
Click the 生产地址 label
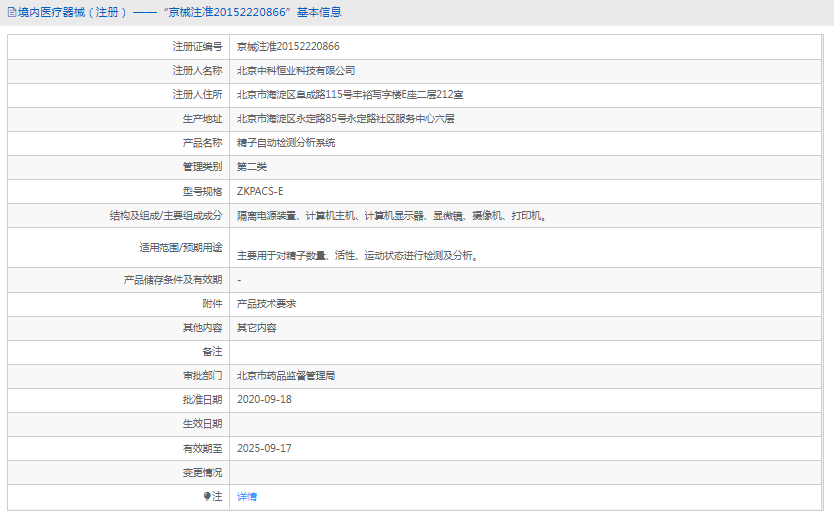202,119
